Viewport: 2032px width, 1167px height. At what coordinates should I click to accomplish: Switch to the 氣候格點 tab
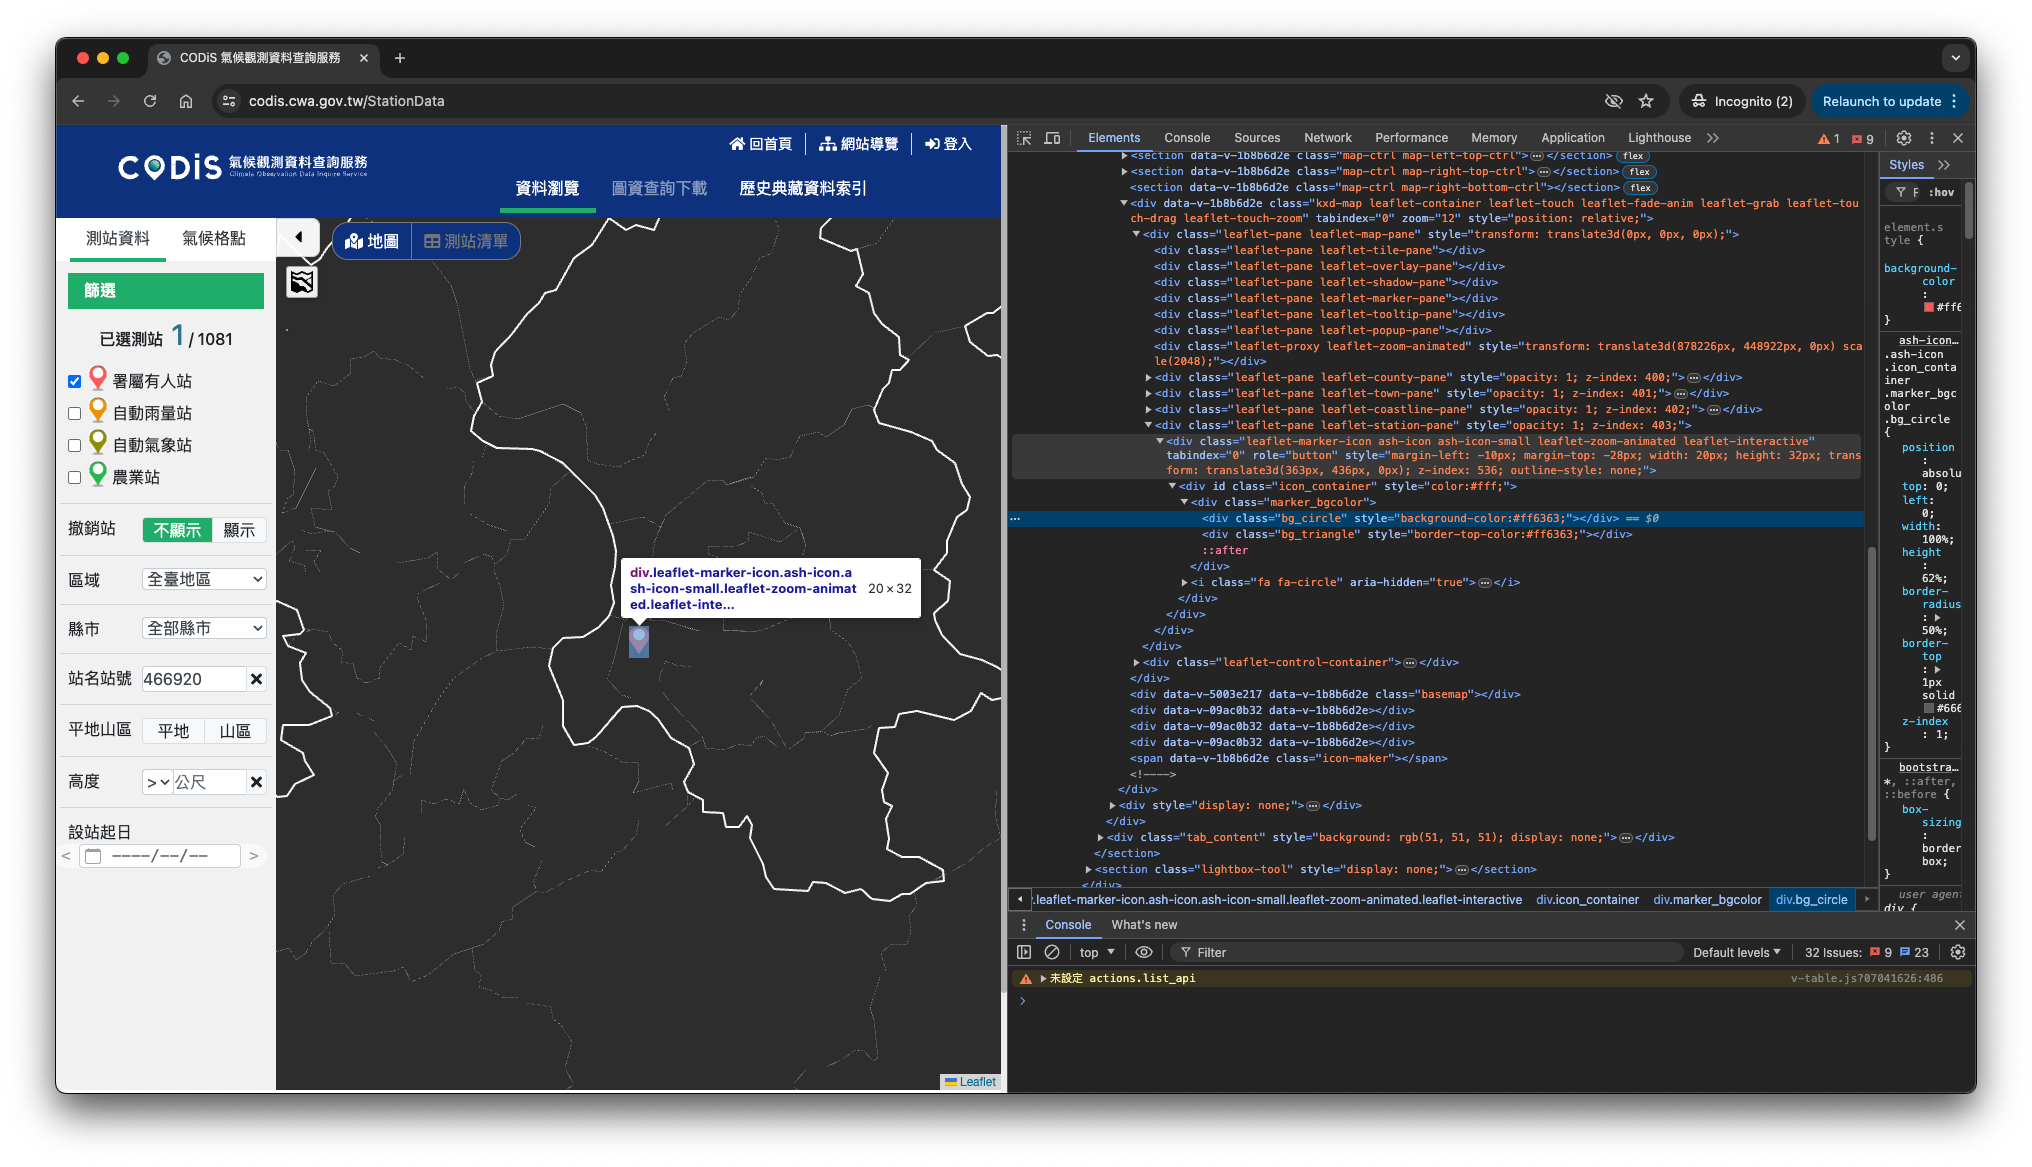pos(213,238)
